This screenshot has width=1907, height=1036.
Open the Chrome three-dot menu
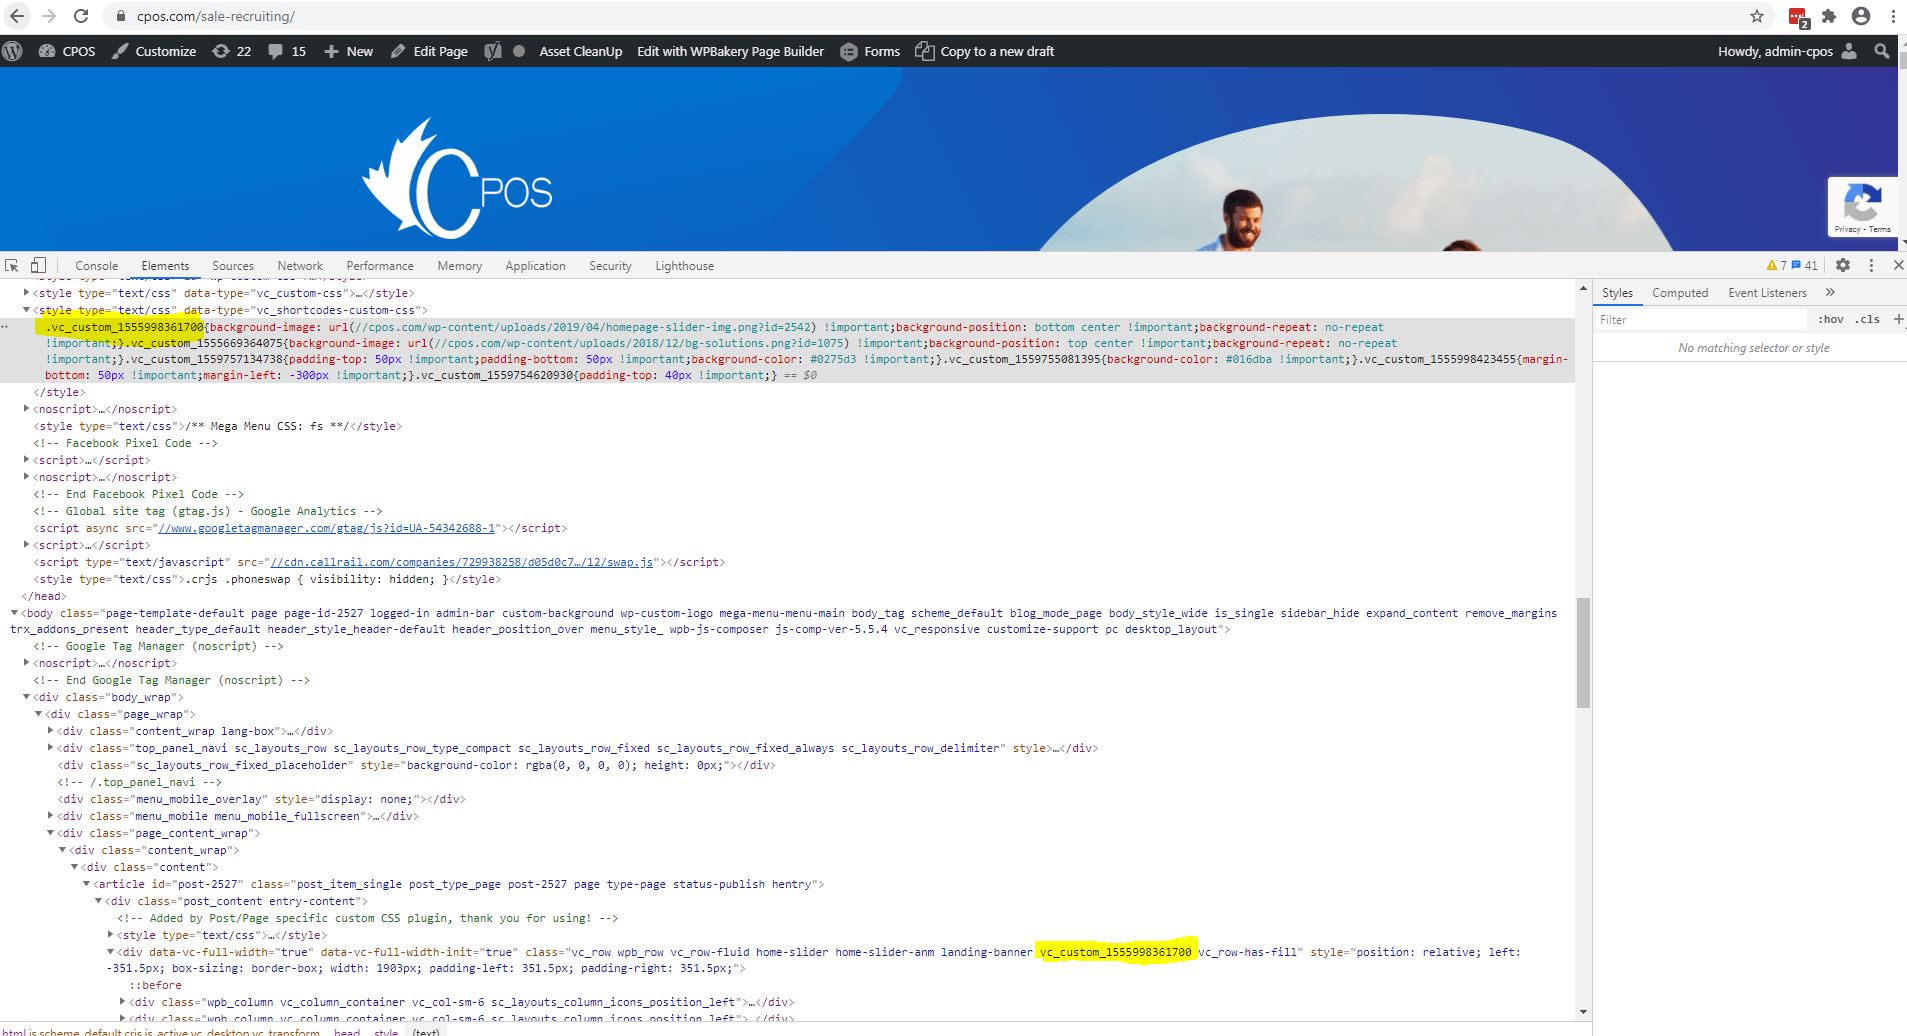pos(1893,16)
